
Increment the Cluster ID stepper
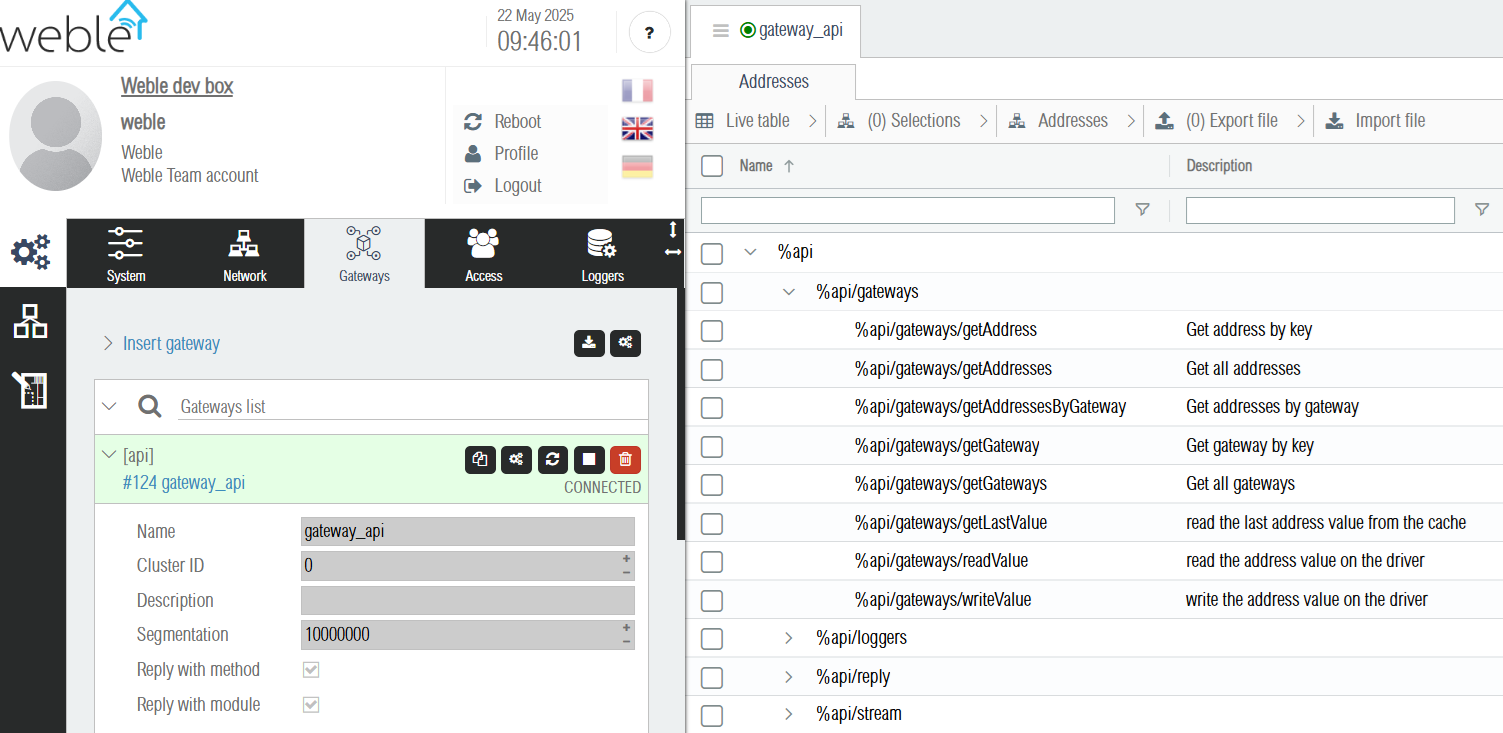coord(626,559)
